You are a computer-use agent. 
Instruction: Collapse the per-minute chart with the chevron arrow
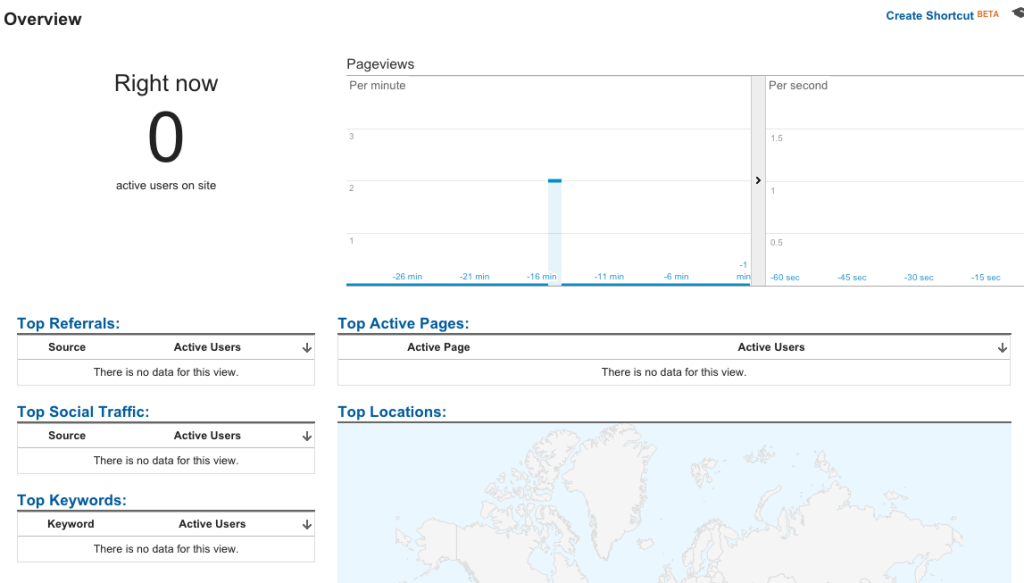tap(758, 180)
